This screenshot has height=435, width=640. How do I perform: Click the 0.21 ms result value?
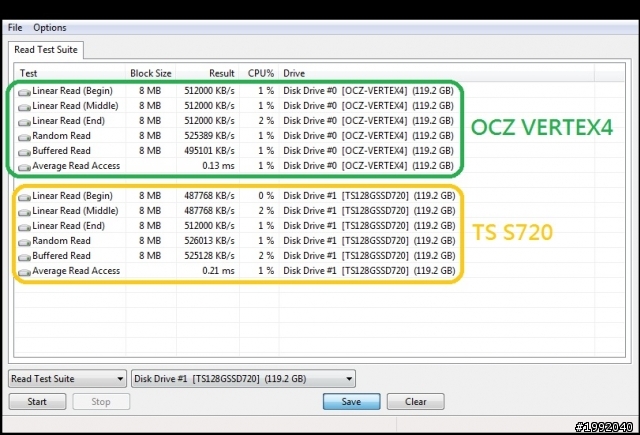(x=218, y=271)
